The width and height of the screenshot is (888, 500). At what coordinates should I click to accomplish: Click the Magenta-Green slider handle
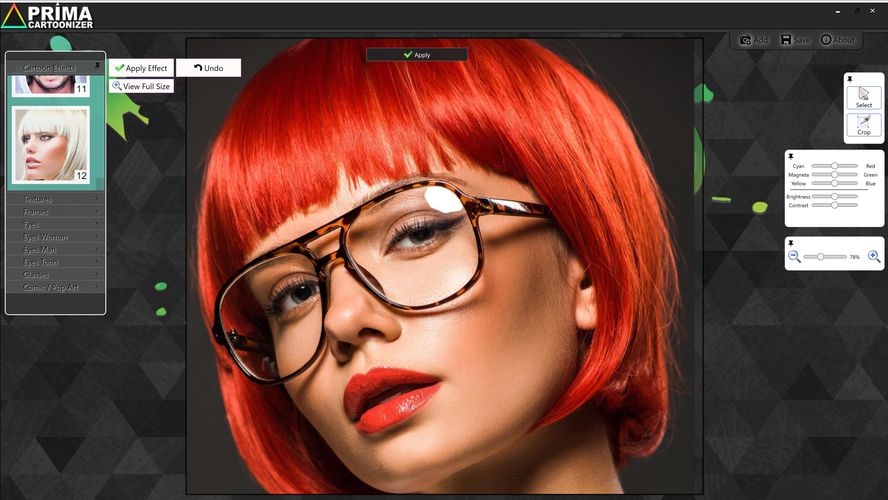click(834, 174)
